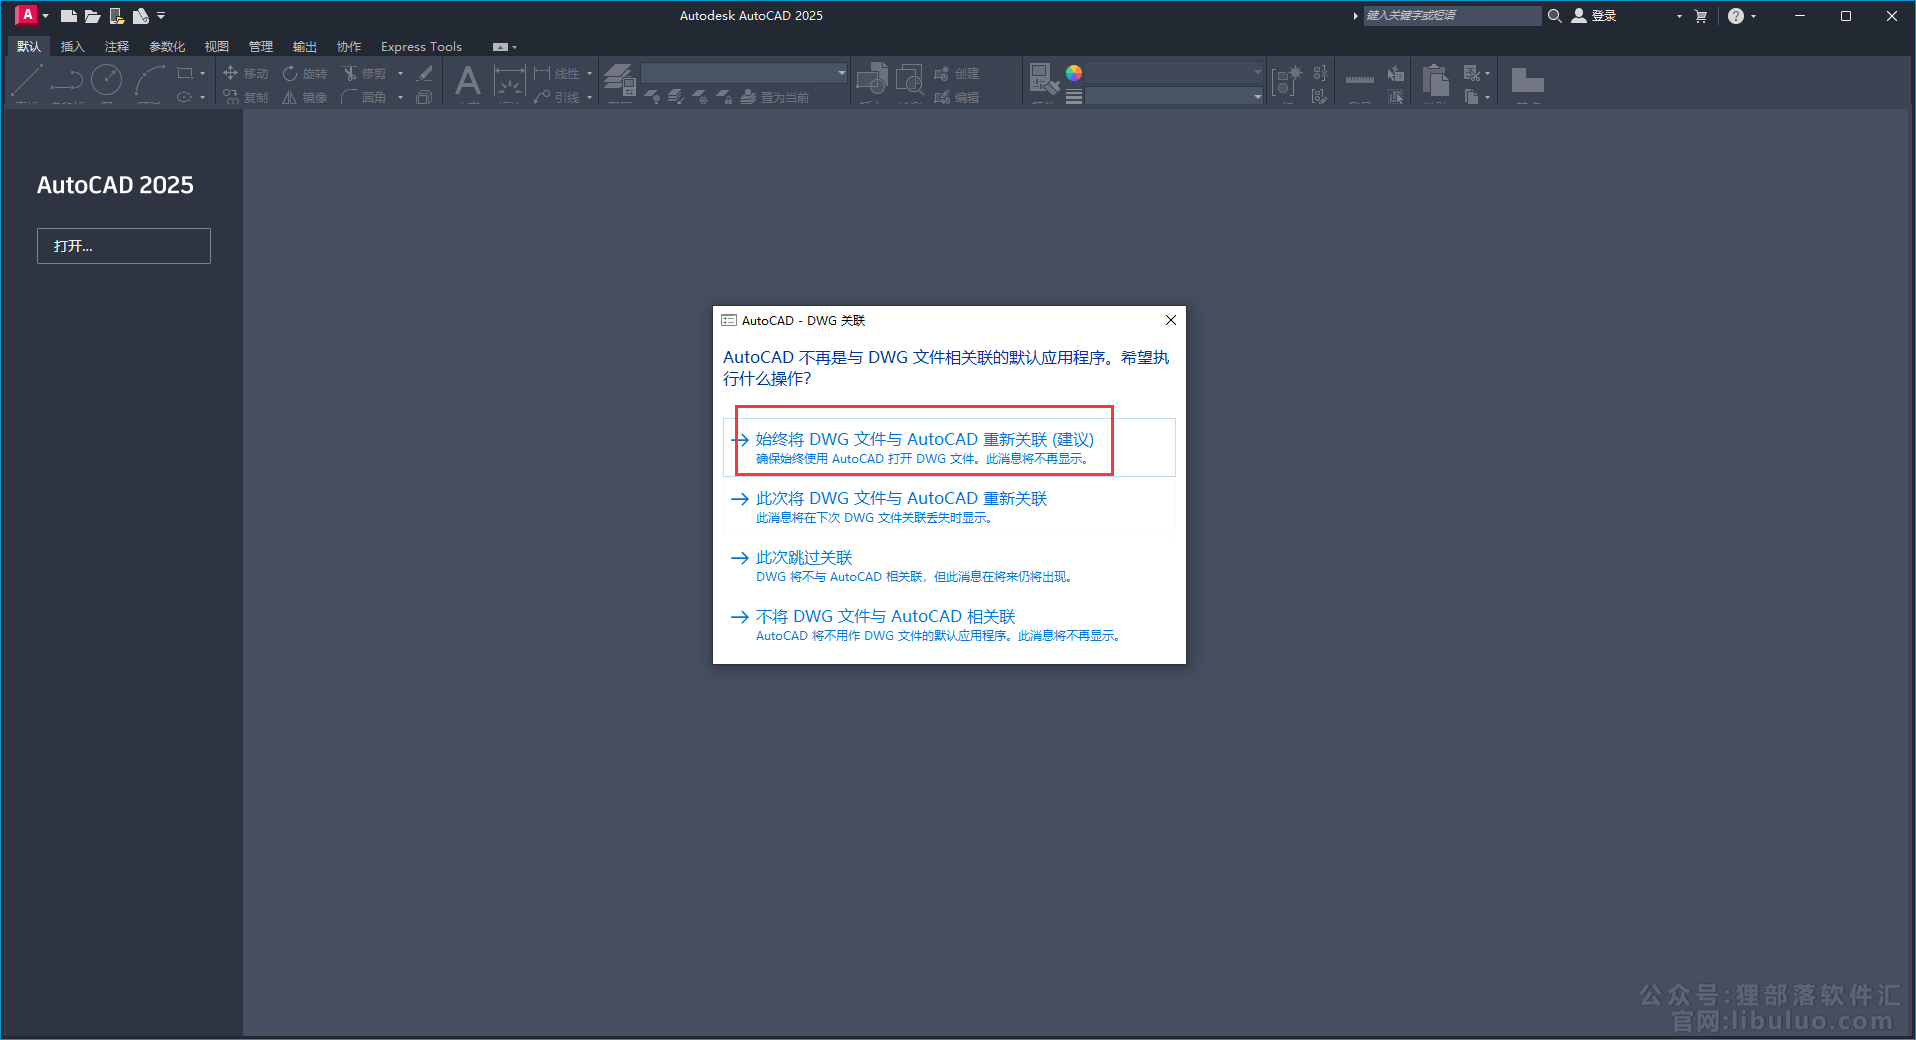Choose 此次跳过关联 option
The image size is (1916, 1040).
tap(949, 565)
